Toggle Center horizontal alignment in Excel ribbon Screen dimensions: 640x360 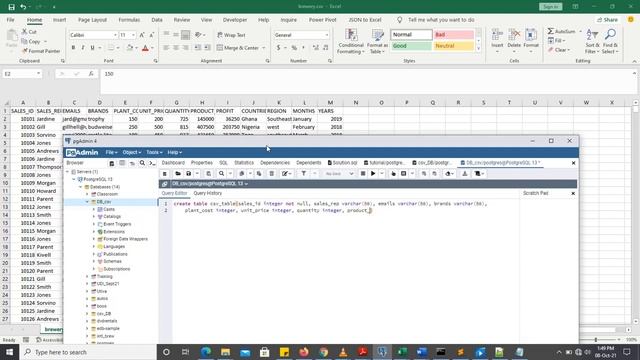coord(176,48)
